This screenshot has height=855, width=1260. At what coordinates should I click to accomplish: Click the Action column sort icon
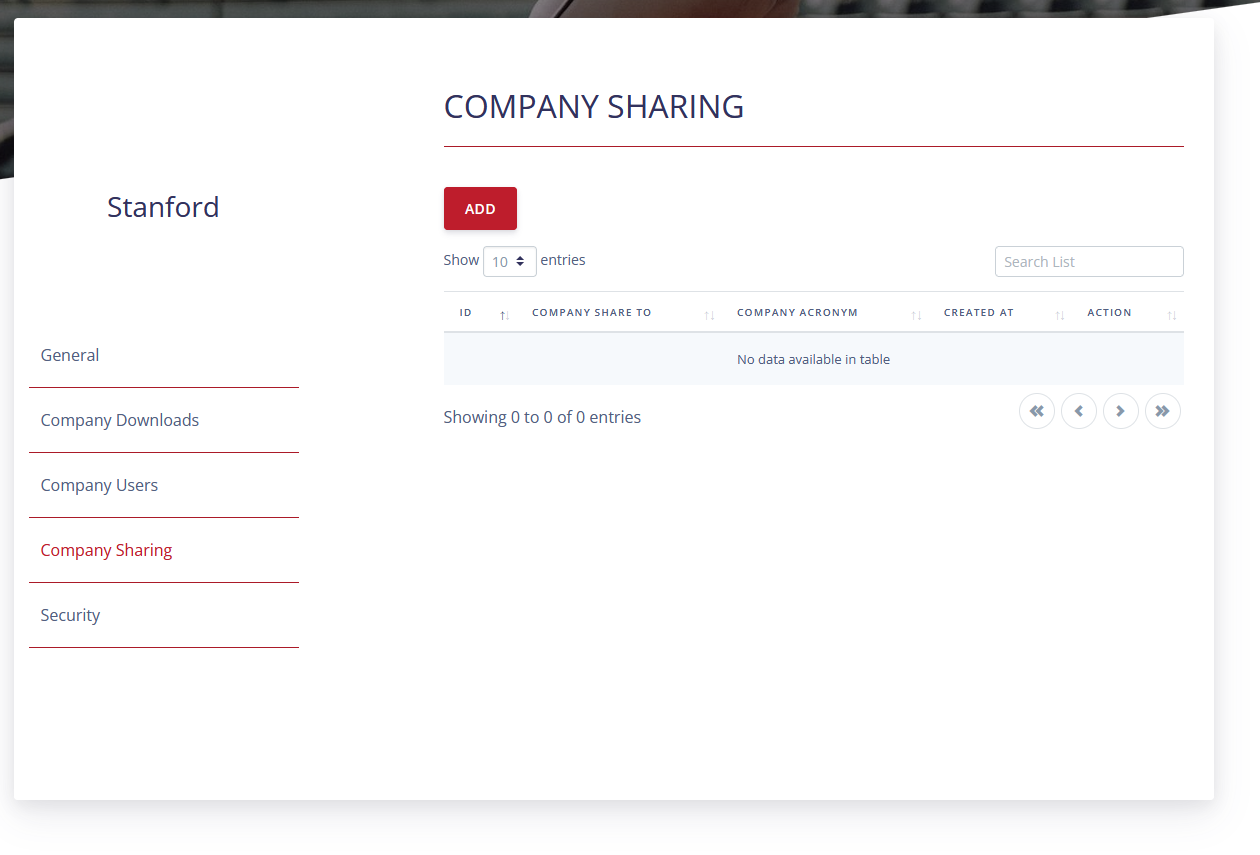click(1172, 315)
